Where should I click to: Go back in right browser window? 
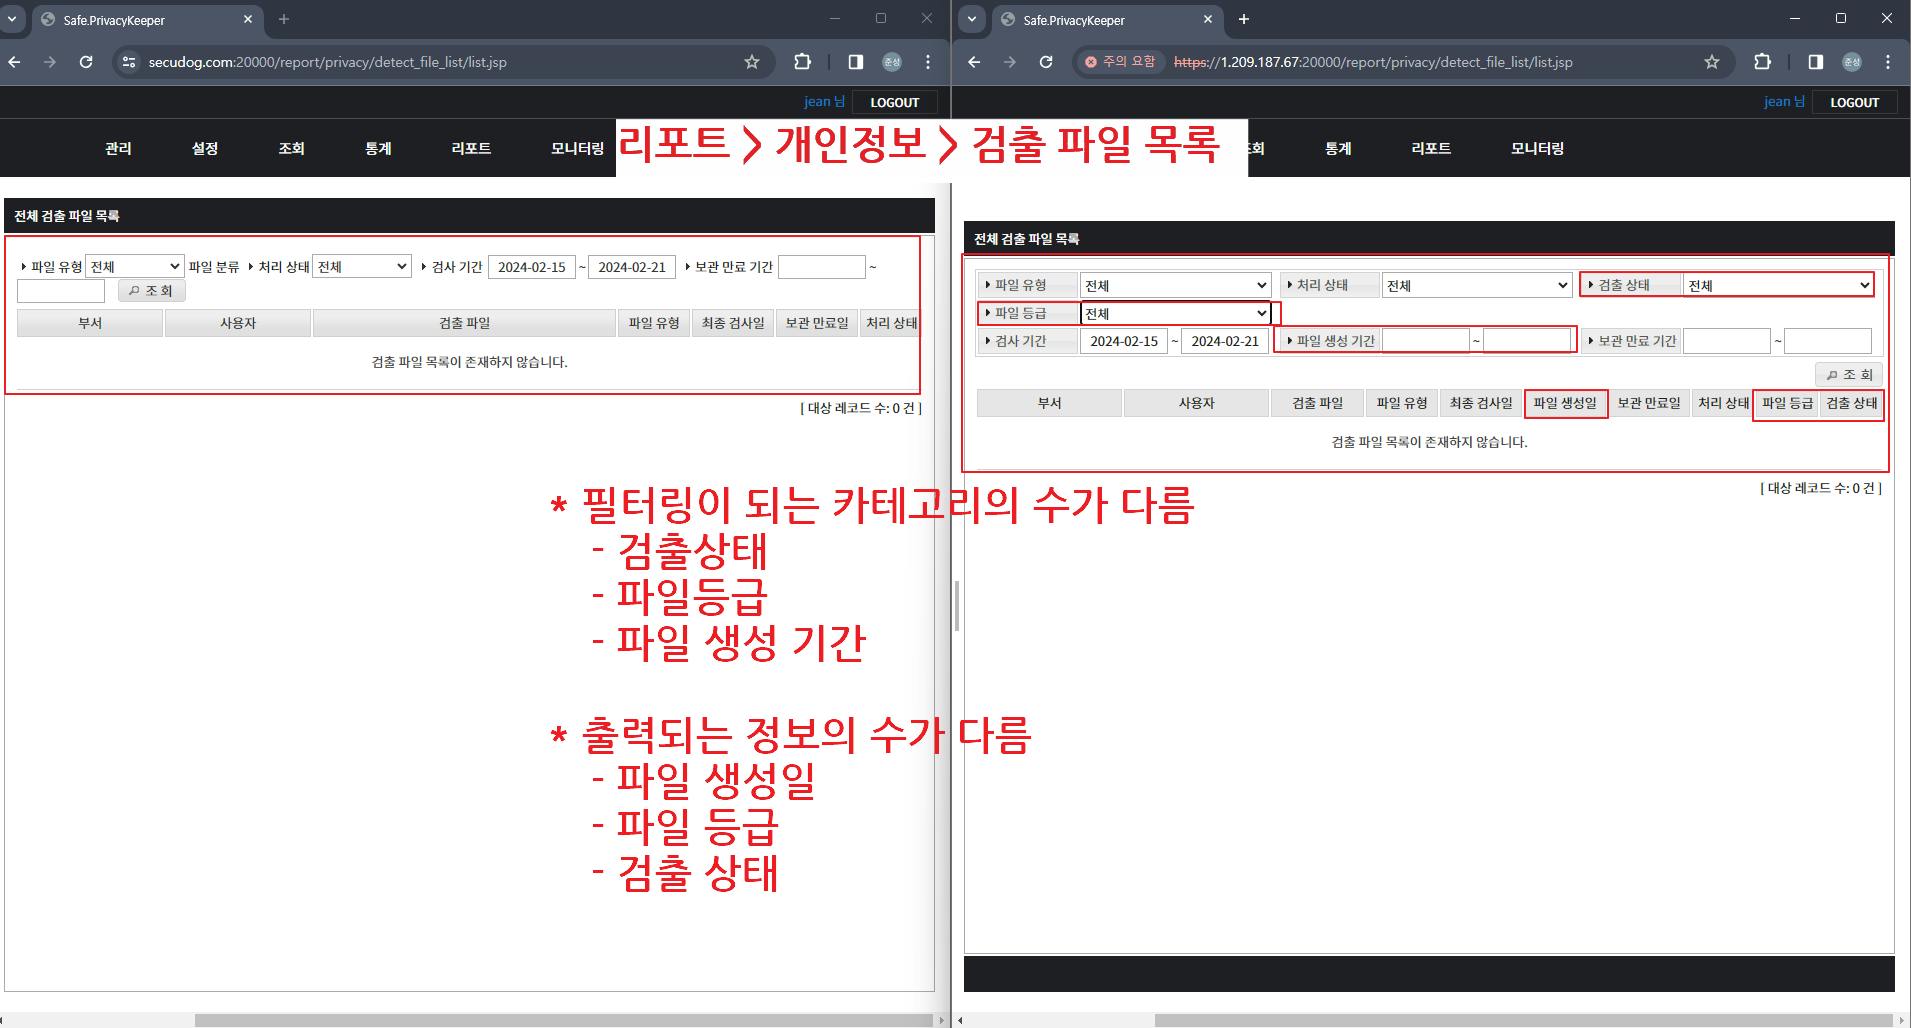click(974, 62)
